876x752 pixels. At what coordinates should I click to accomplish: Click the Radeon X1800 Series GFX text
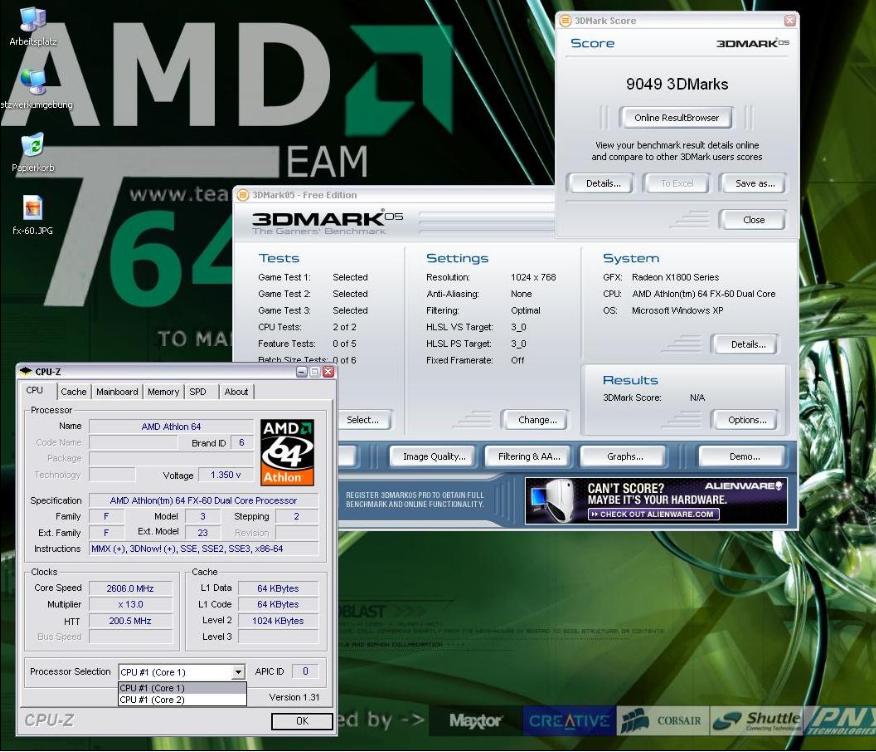(675, 277)
